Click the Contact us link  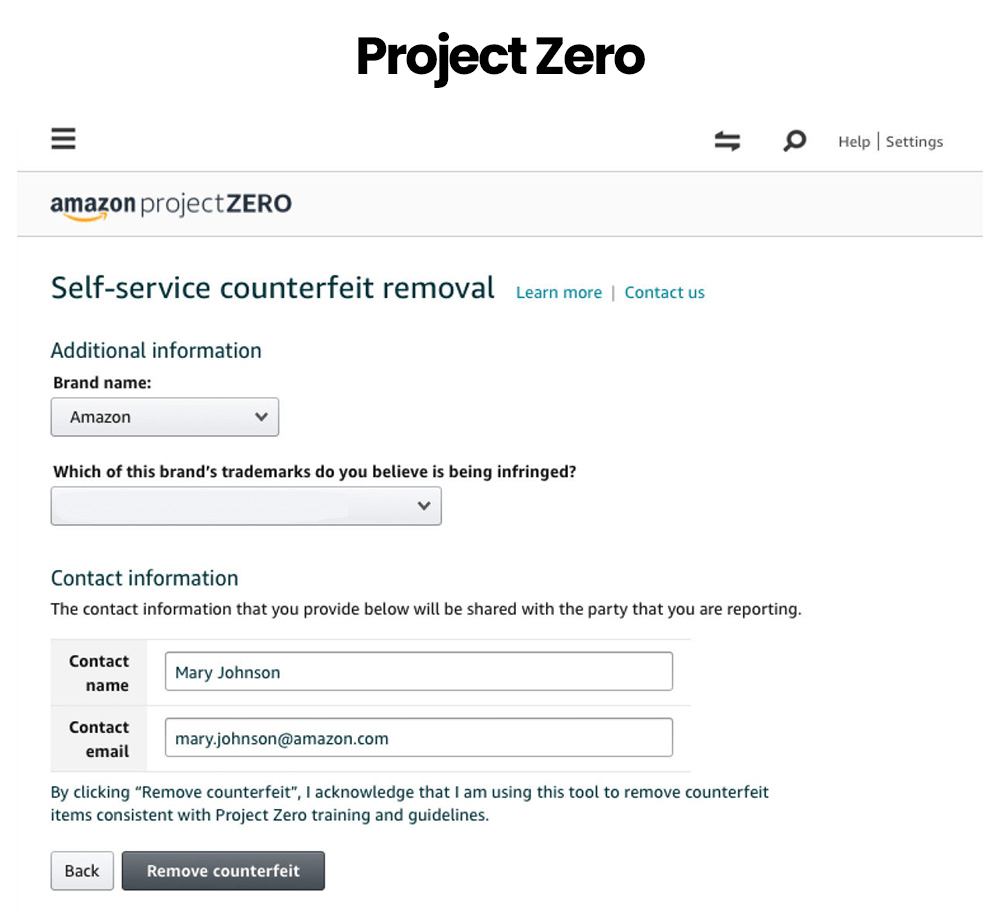(664, 292)
